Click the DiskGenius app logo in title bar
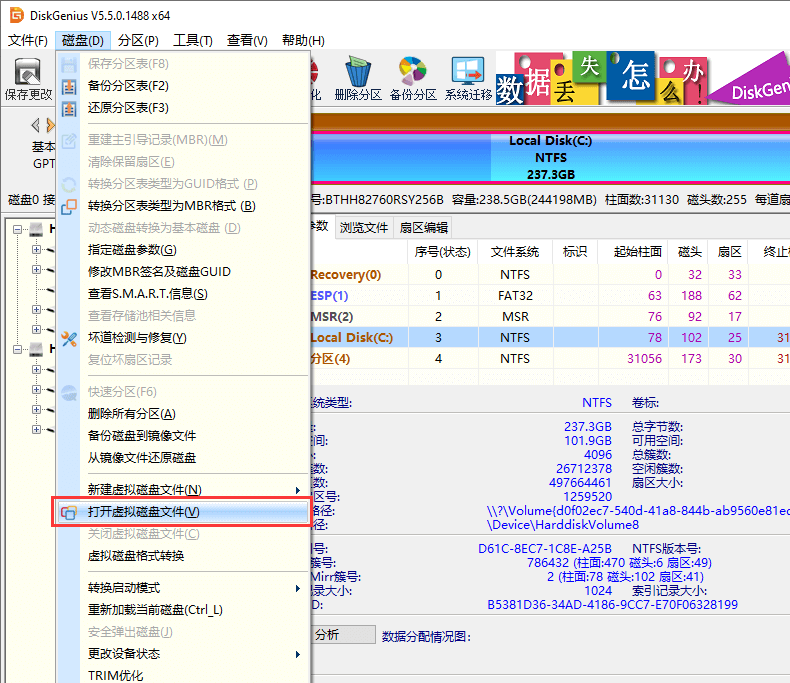The height and width of the screenshot is (683, 790). tap(17, 15)
